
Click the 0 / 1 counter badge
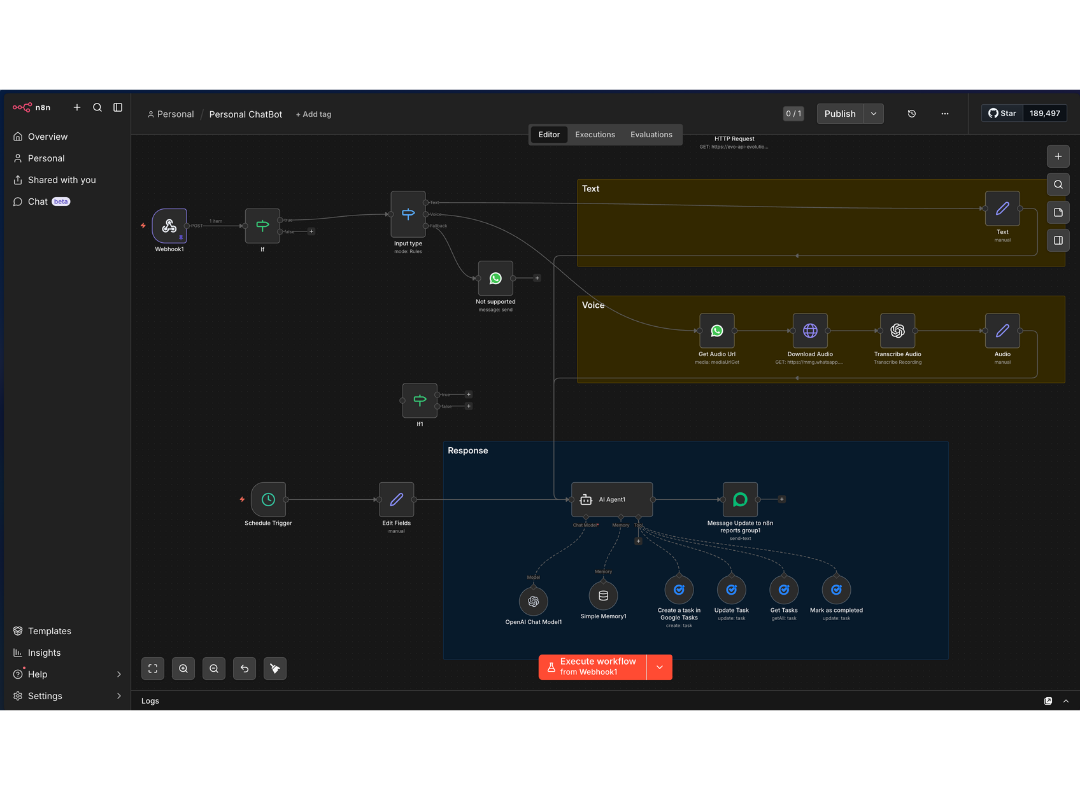[793, 114]
